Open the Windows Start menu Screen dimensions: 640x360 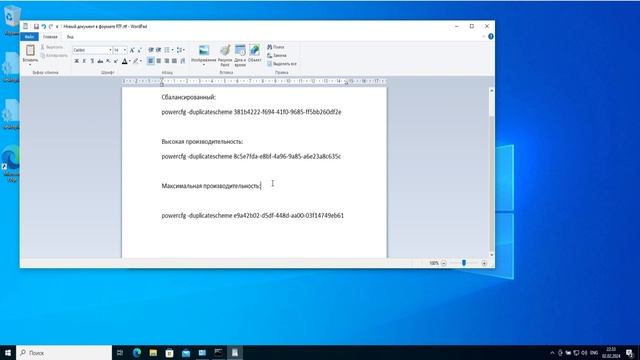point(8,353)
